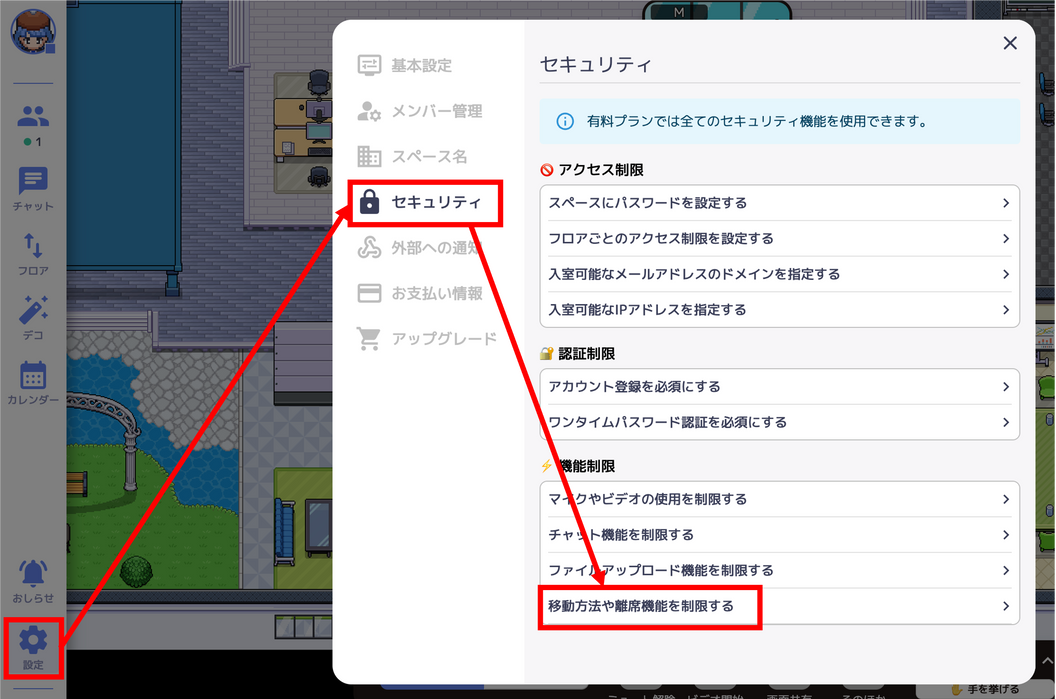The width and height of the screenshot is (1056, 699).
Task: Click the online member count 1
Action: (x=33, y=141)
